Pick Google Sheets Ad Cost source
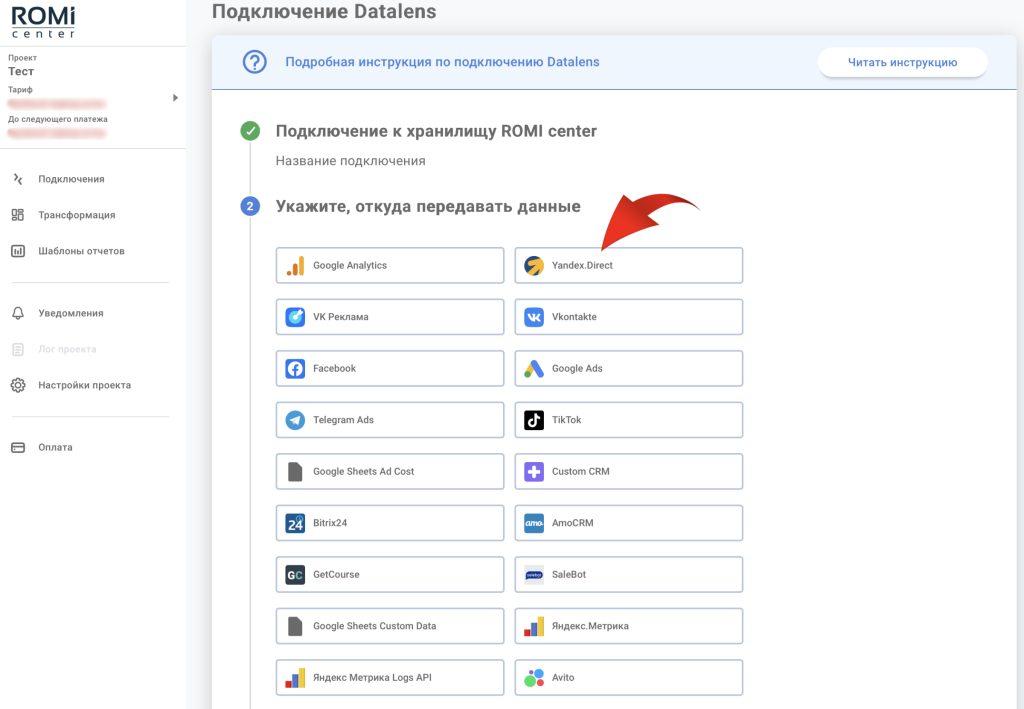The image size is (1024, 709). (390, 472)
